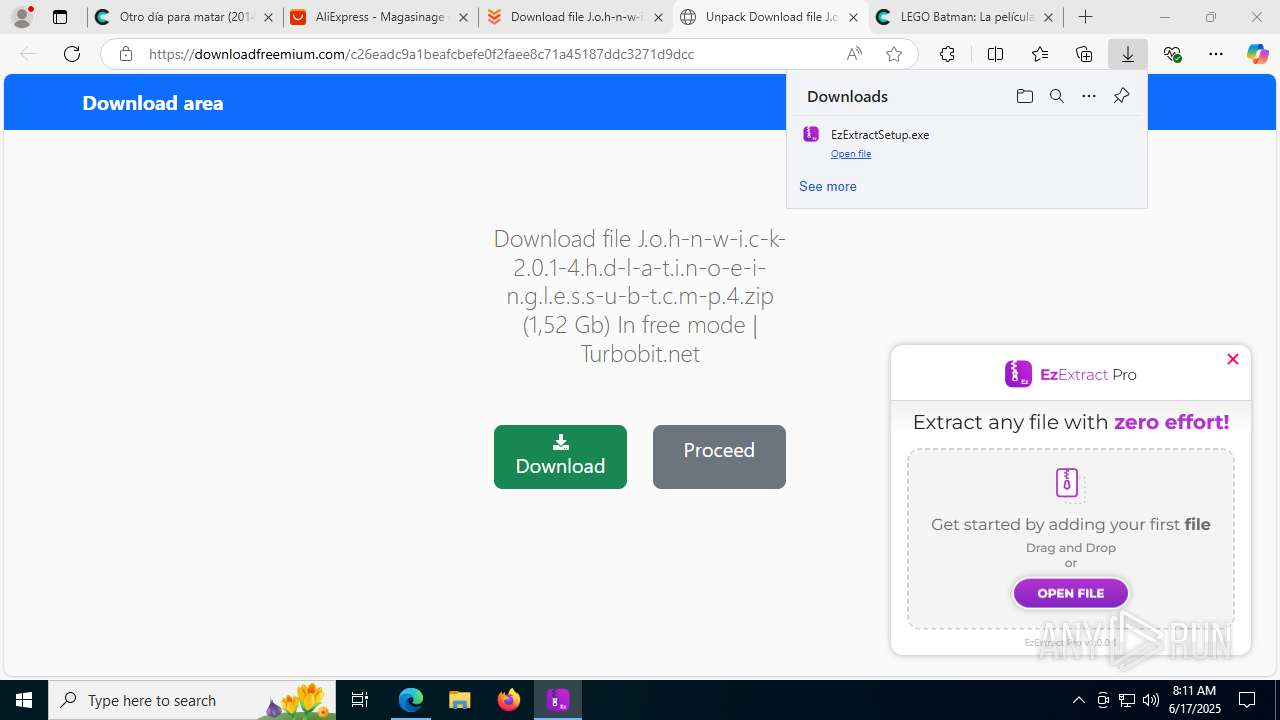Open the network tray icon
The height and width of the screenshot is (720, 1280).
click(x=1127, y=700)
